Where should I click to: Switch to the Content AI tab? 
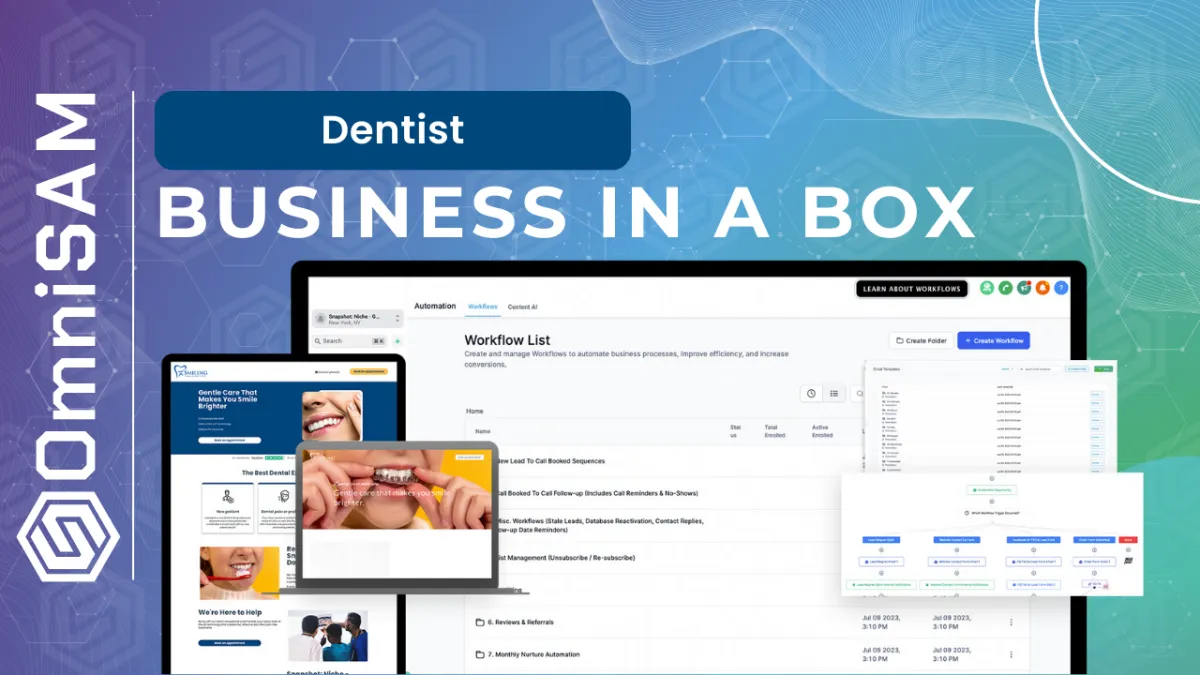tap(523, 306)
